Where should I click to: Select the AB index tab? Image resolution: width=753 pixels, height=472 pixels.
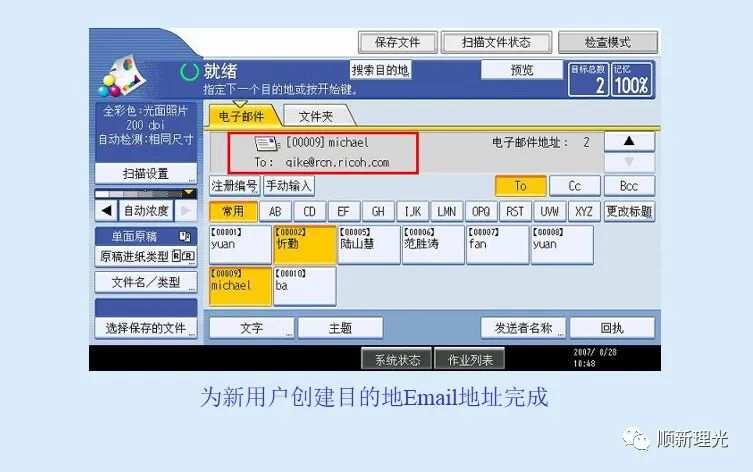[275, 211]
